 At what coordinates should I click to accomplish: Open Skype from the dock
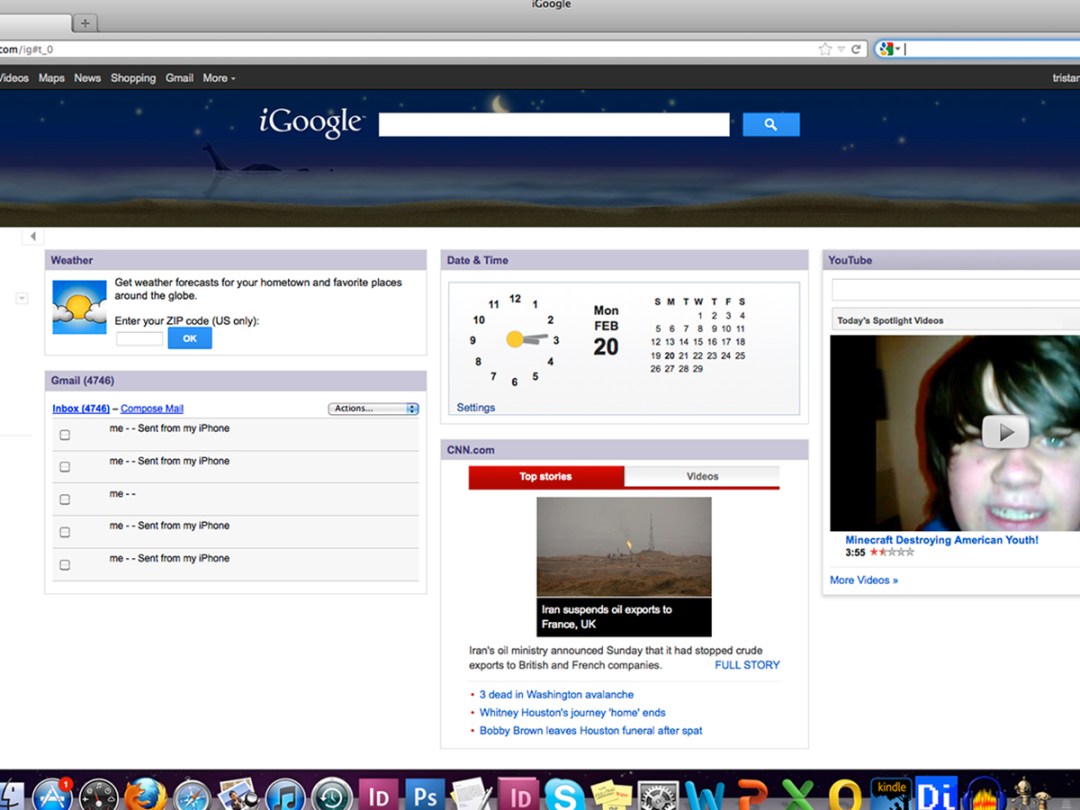(565, 796)
